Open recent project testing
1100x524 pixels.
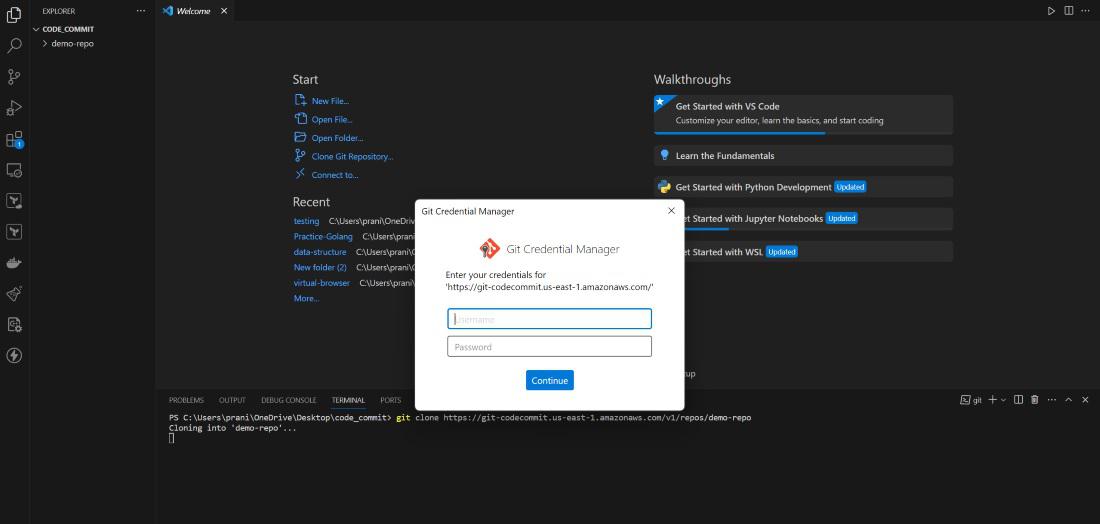click(x=307, y=221)
